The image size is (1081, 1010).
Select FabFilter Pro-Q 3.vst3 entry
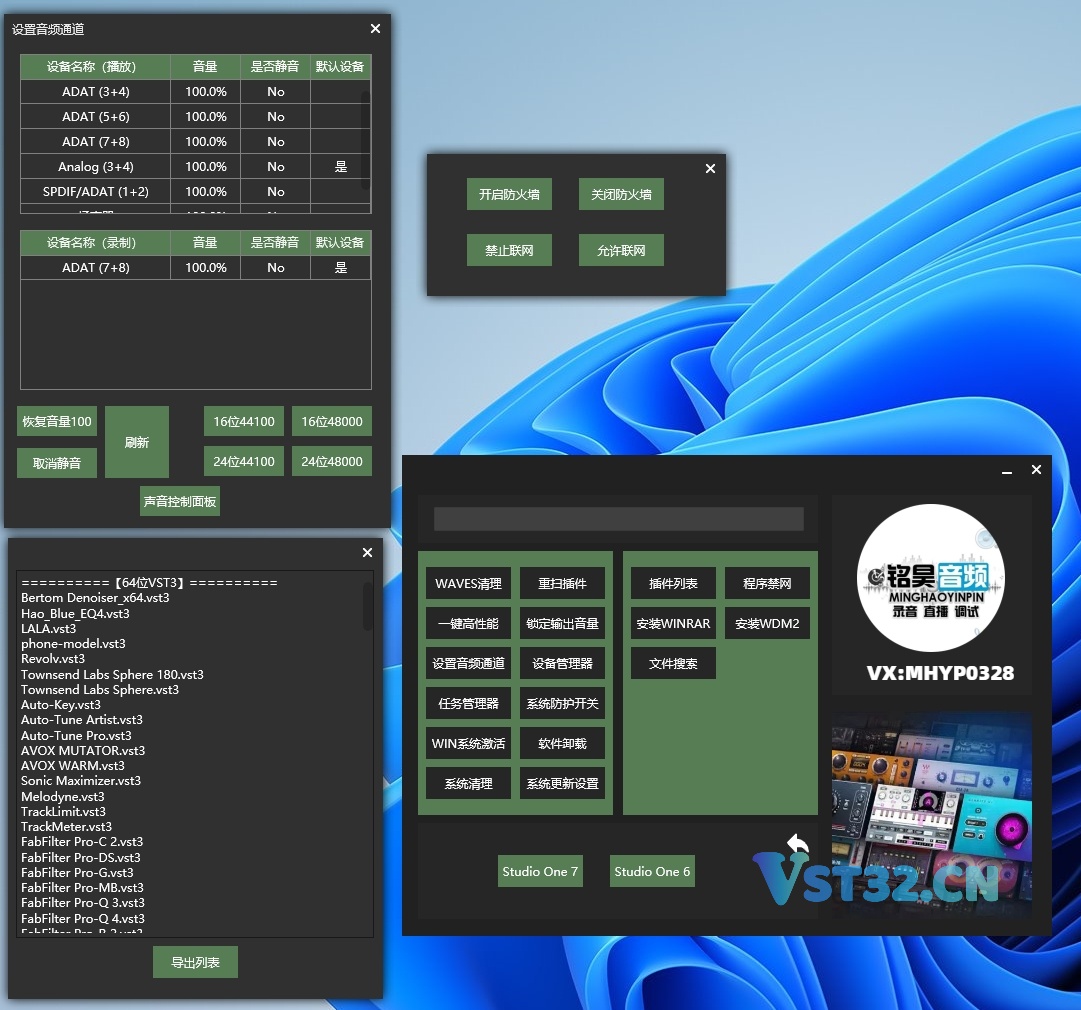point(83,902)
